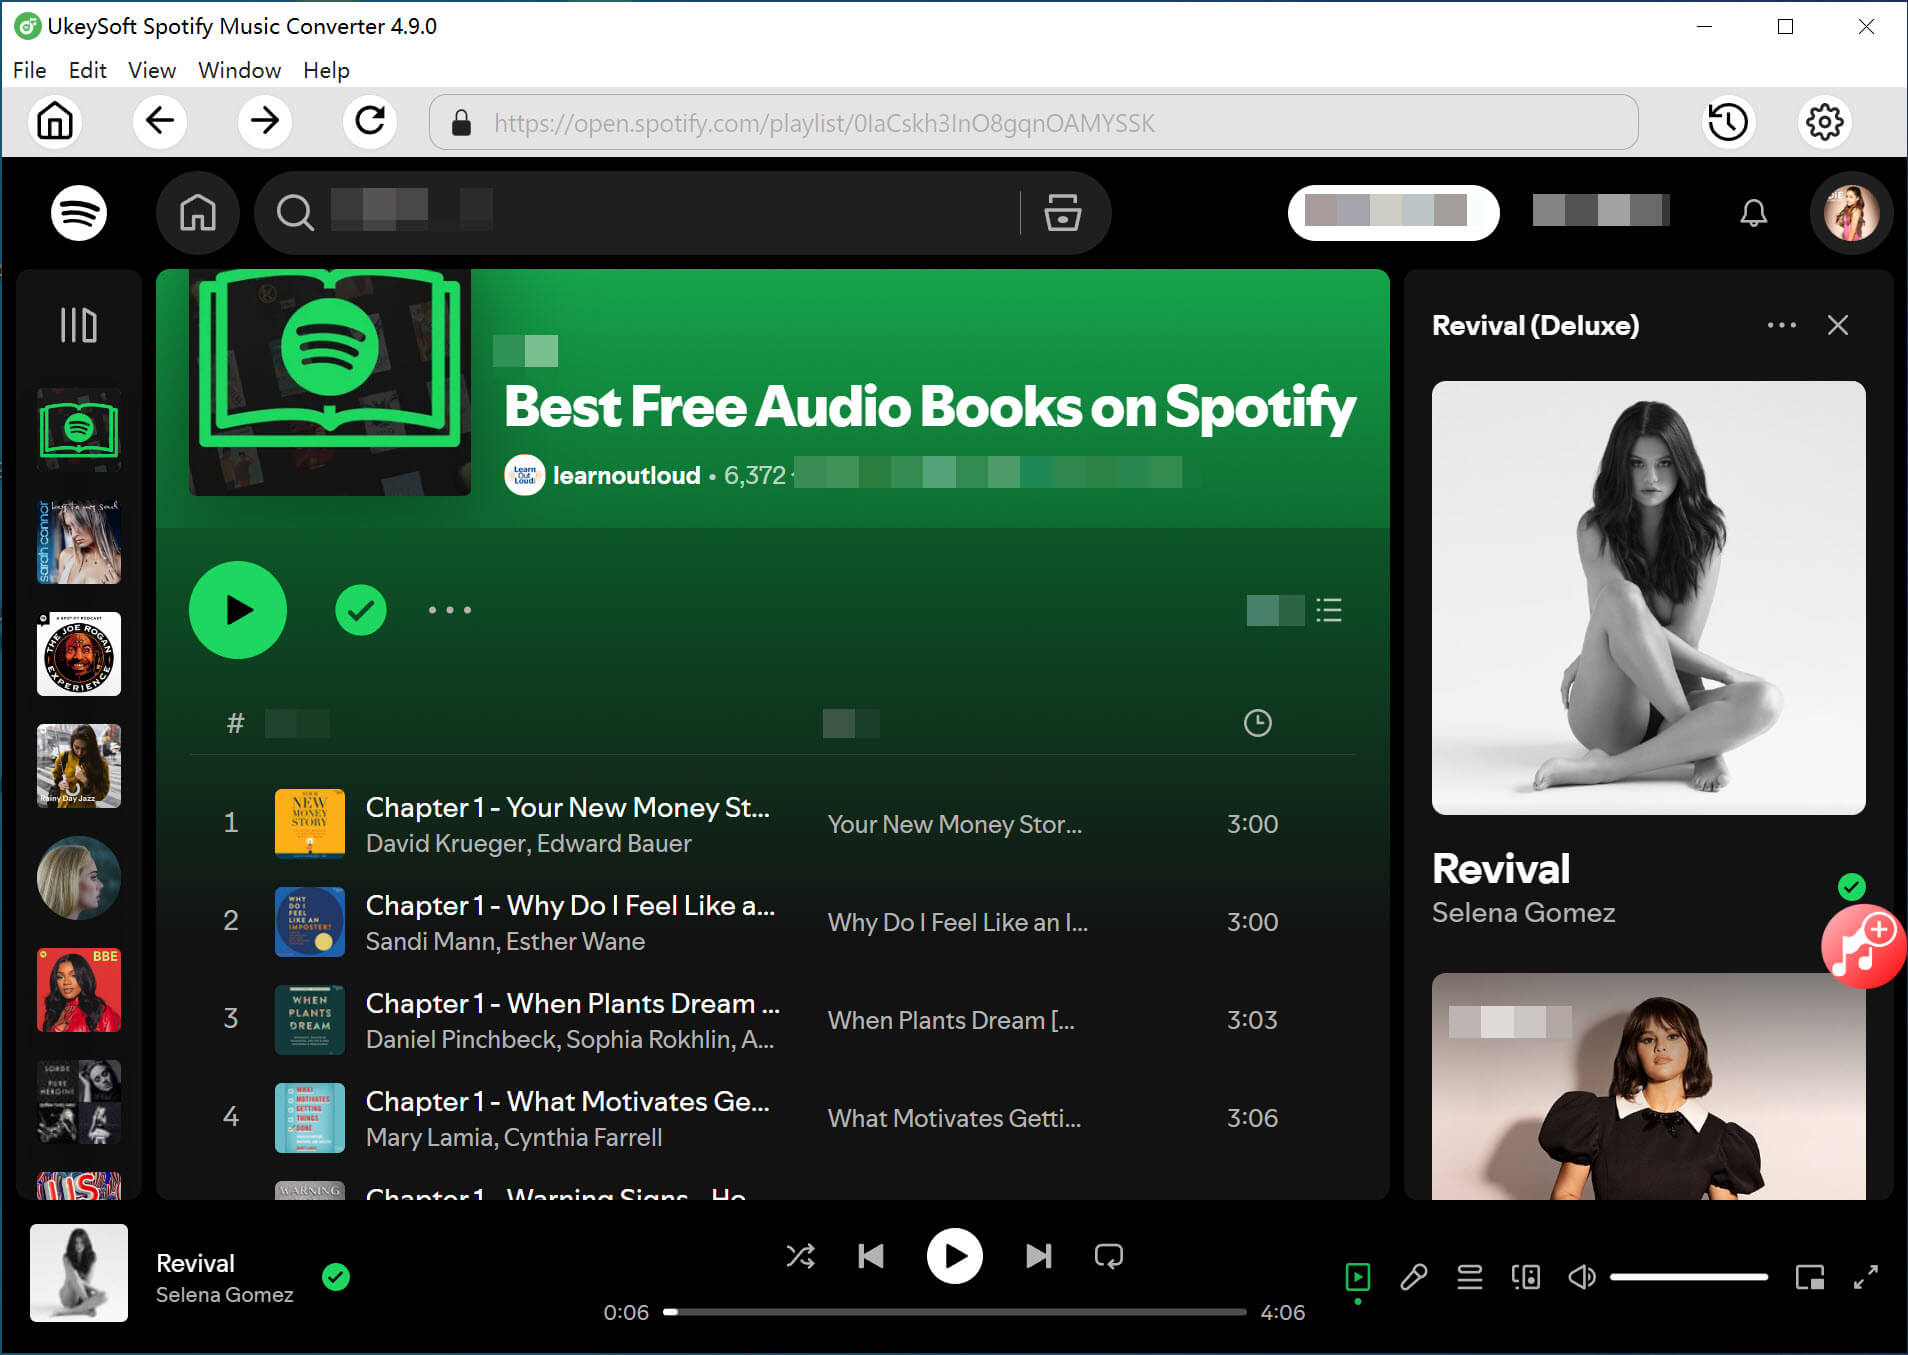Skip to previous track

click(x=871, y=1256)
